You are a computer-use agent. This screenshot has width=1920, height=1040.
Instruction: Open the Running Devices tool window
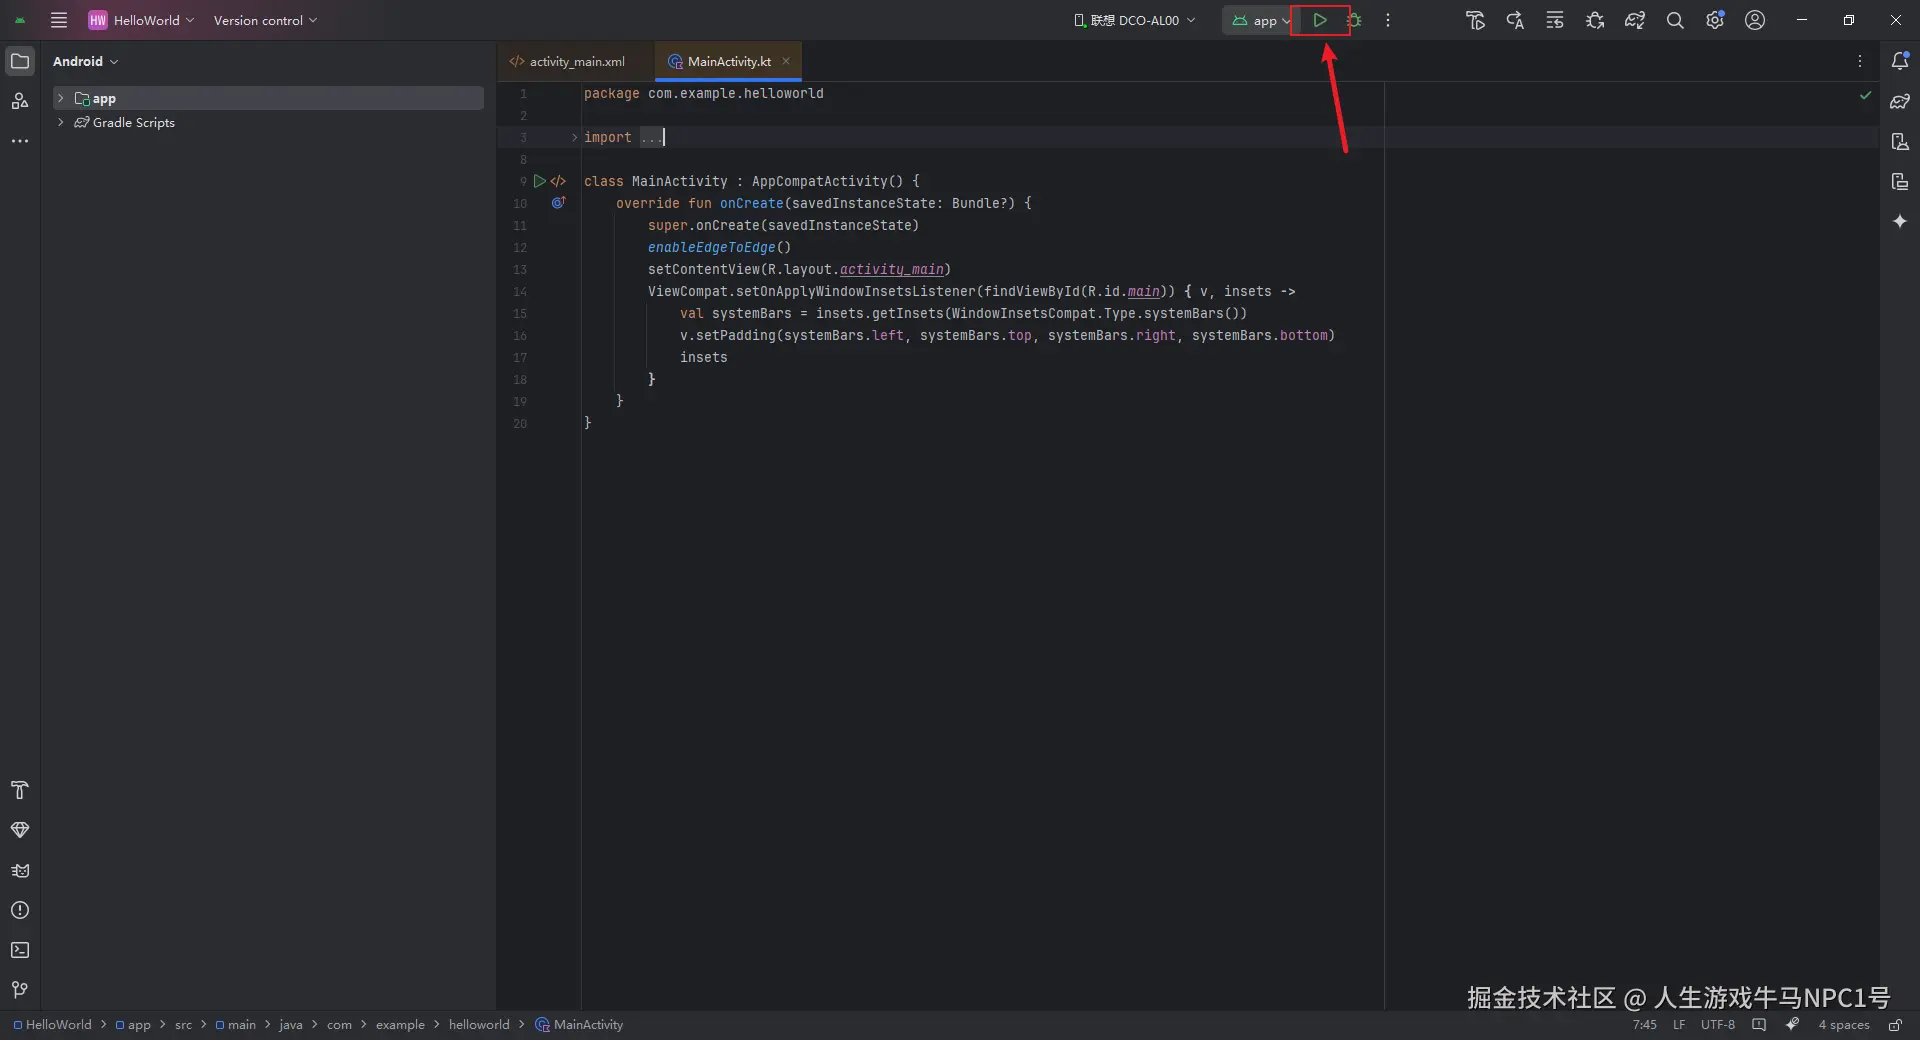(x=1900, y=181)
